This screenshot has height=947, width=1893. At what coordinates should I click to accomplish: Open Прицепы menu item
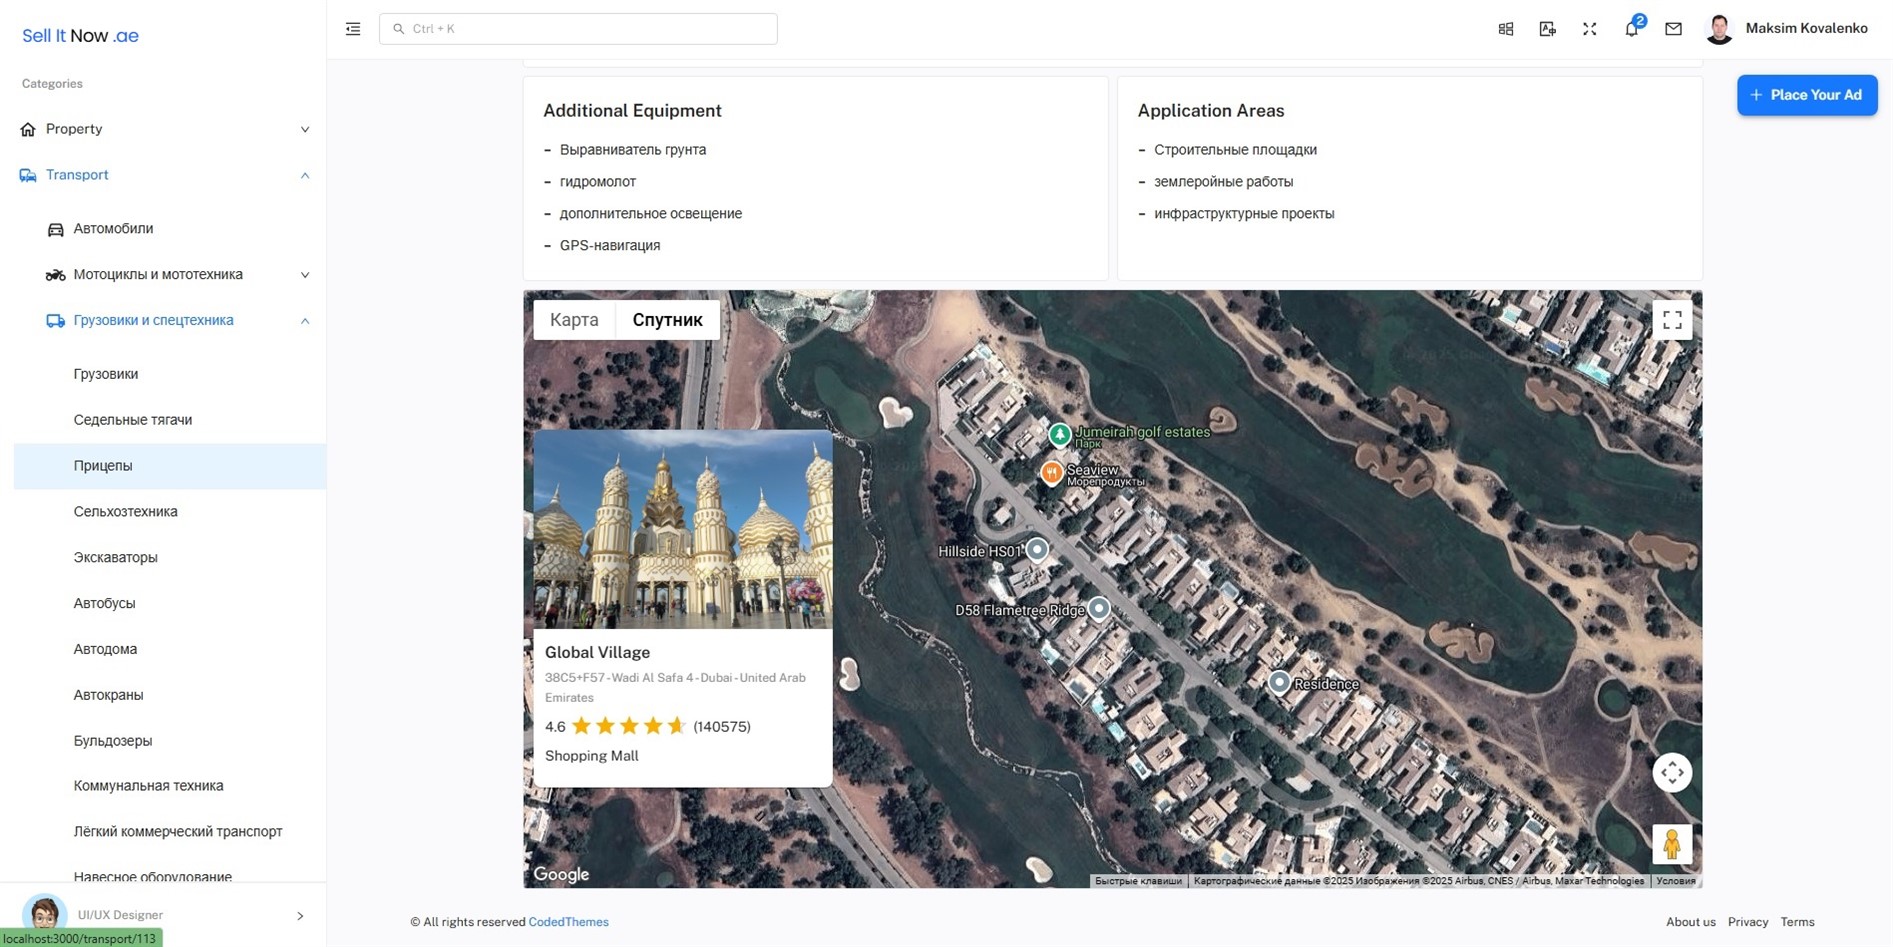pos(103,466)
